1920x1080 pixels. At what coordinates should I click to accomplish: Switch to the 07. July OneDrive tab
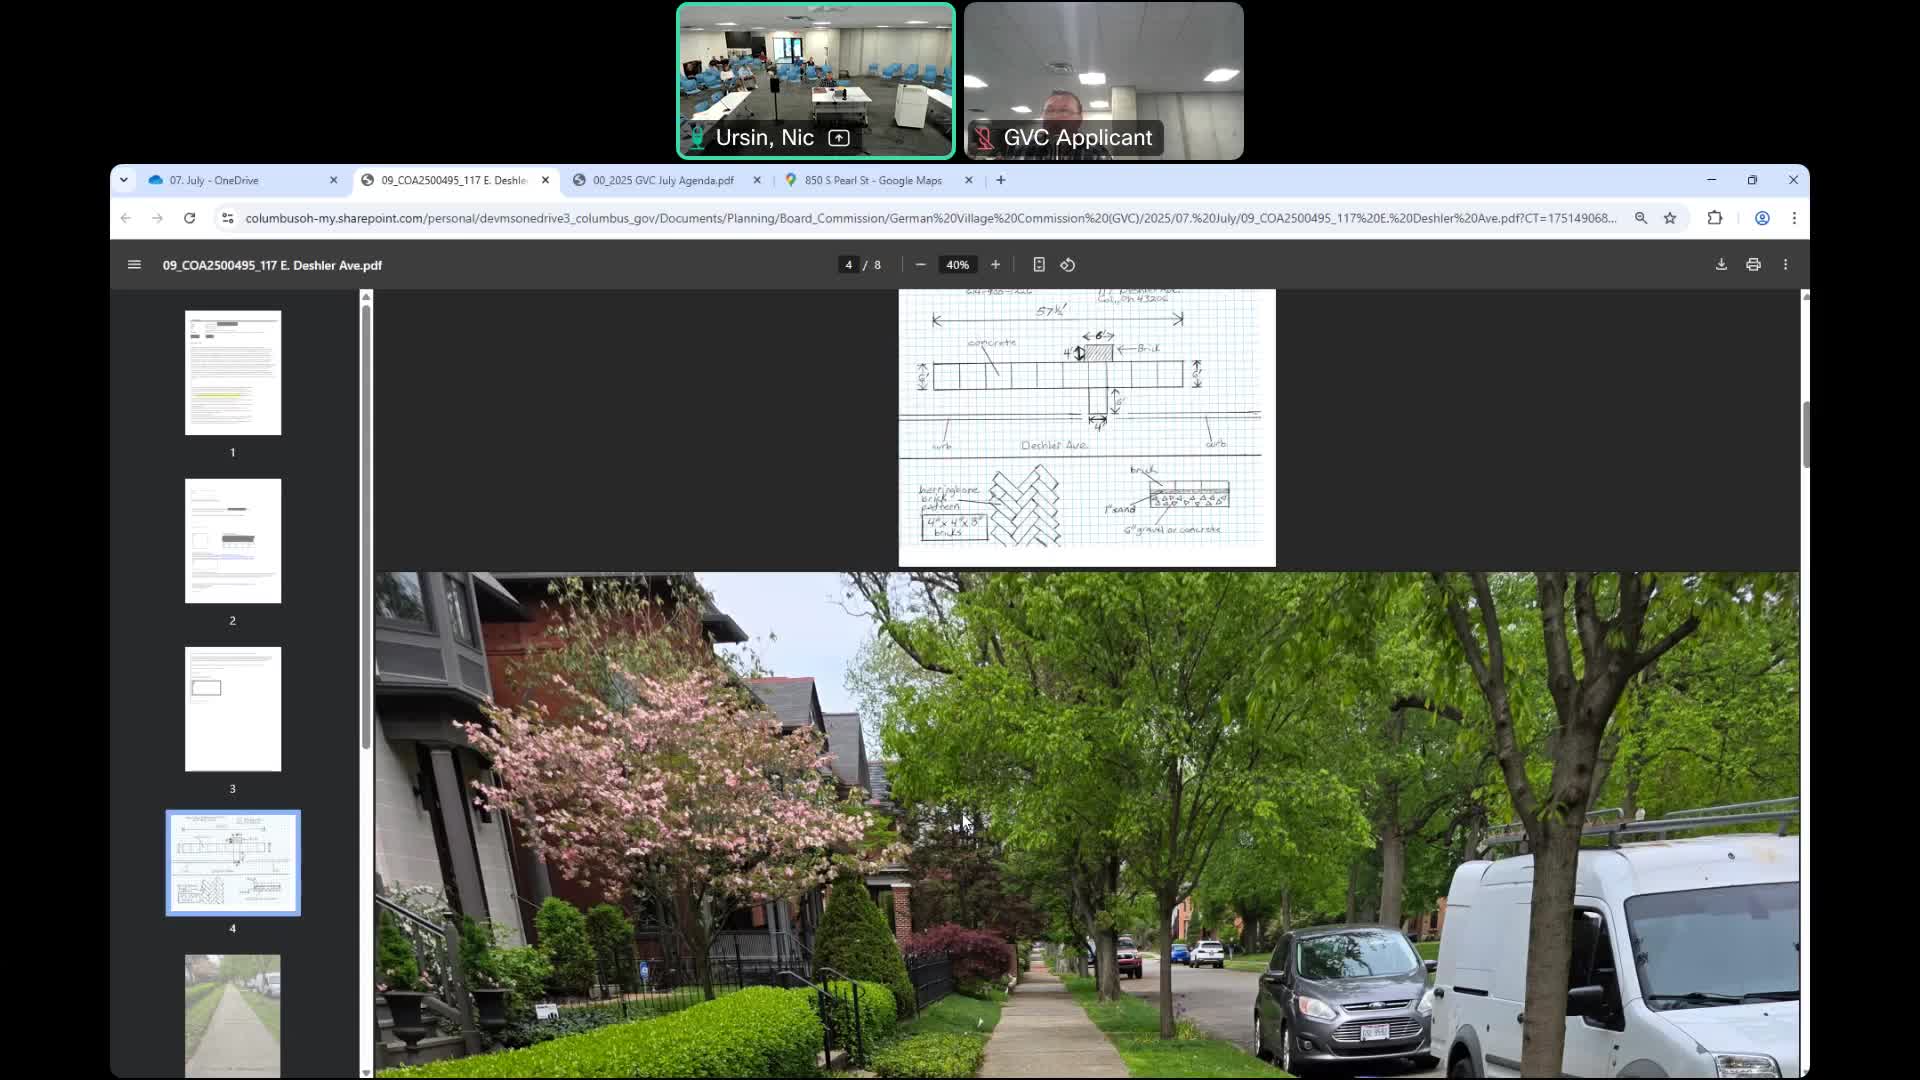(x=245, y=180)
